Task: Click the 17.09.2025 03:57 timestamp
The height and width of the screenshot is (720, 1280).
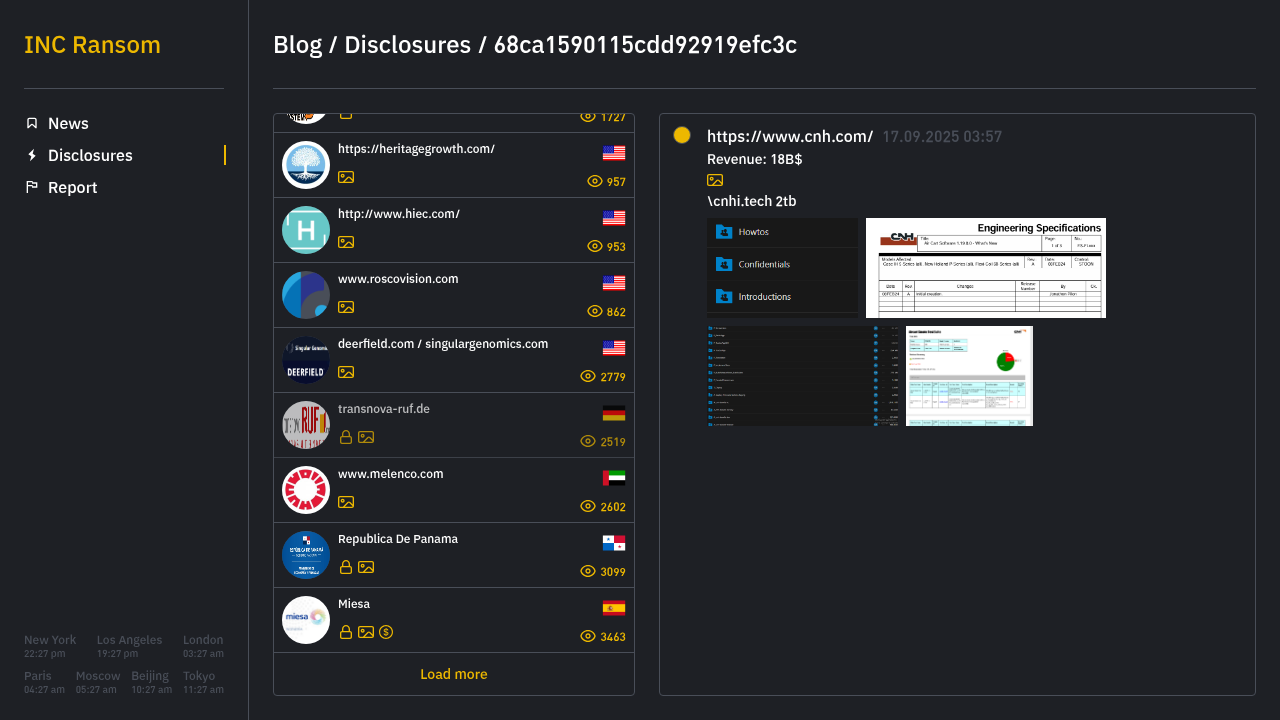Action: pyautogui.click(x=942, y=137)
